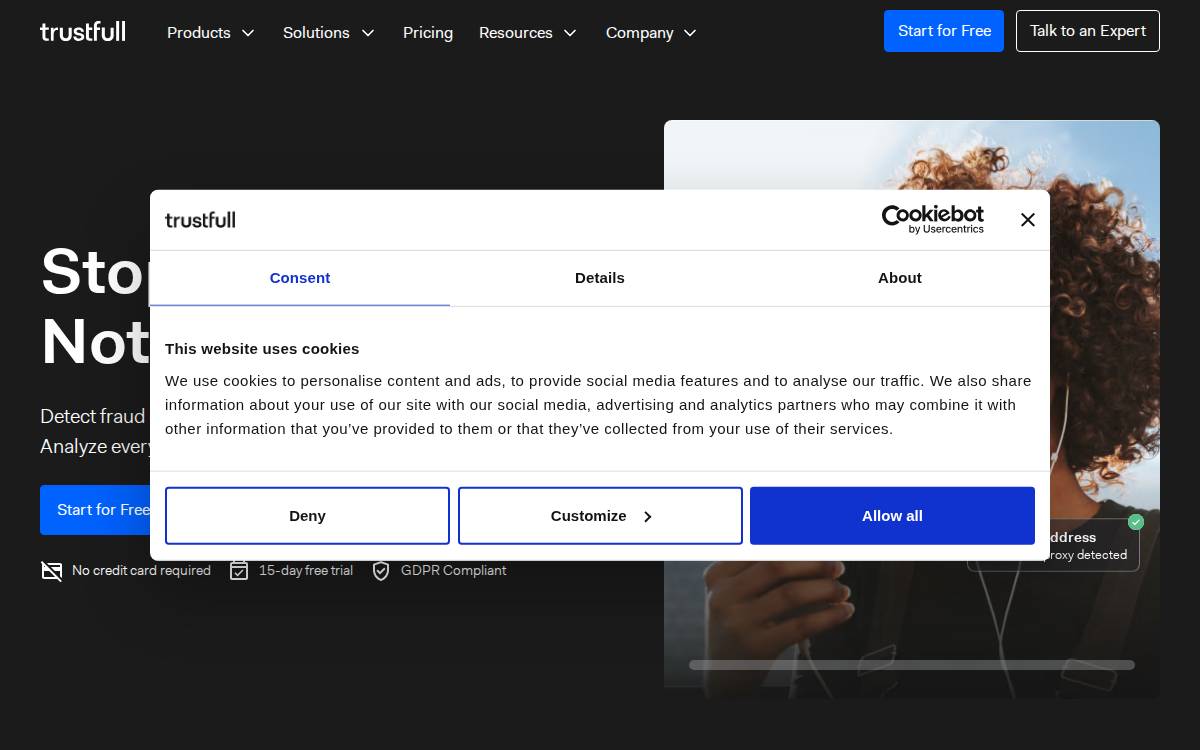Expand the Solutions dropdown menu
The height and width of the screenshot is (750, 1200).
(x=328, y=33)
